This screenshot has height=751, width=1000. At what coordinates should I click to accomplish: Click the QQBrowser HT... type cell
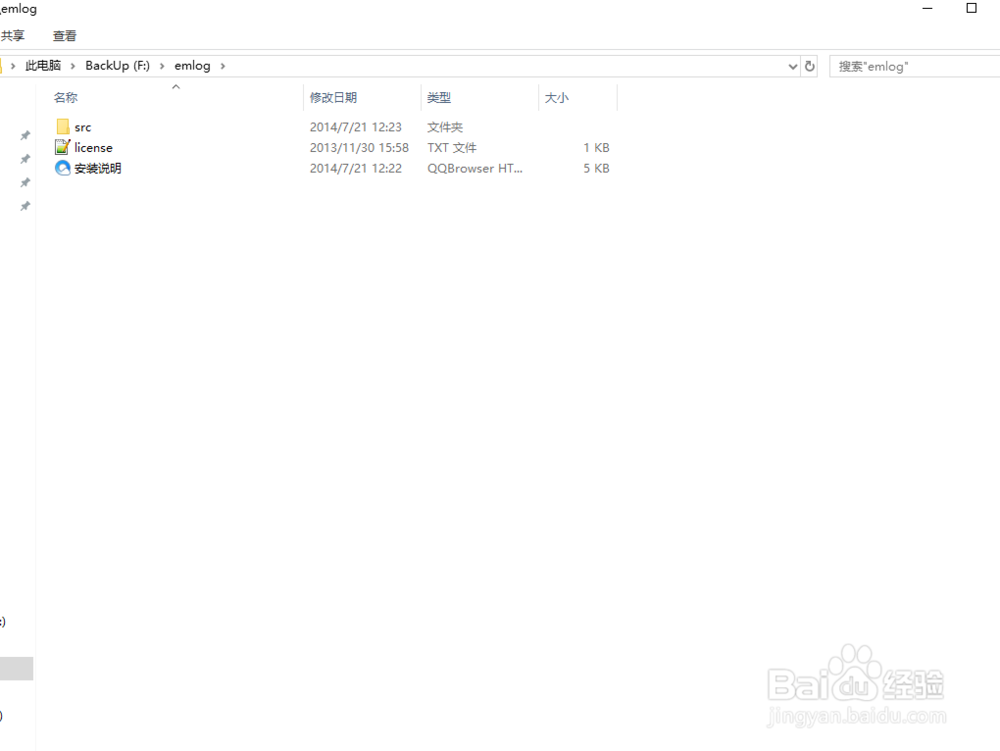(x=474, y=168)
